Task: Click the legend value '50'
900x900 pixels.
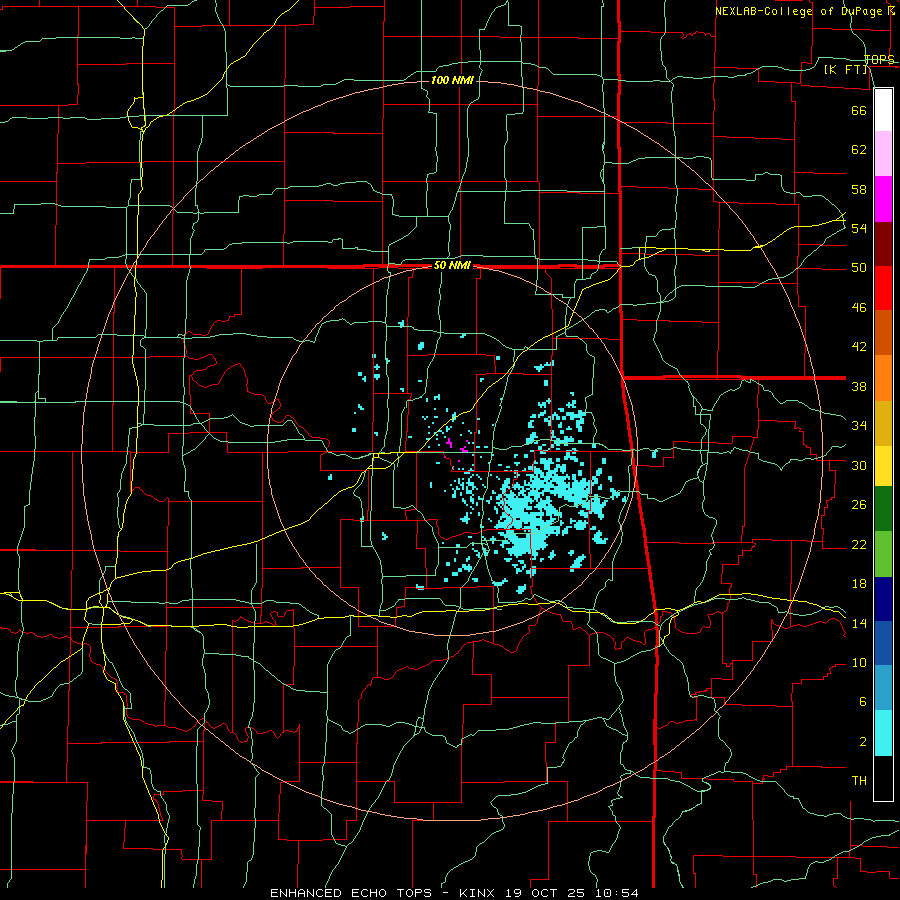Action: point(859,268)
